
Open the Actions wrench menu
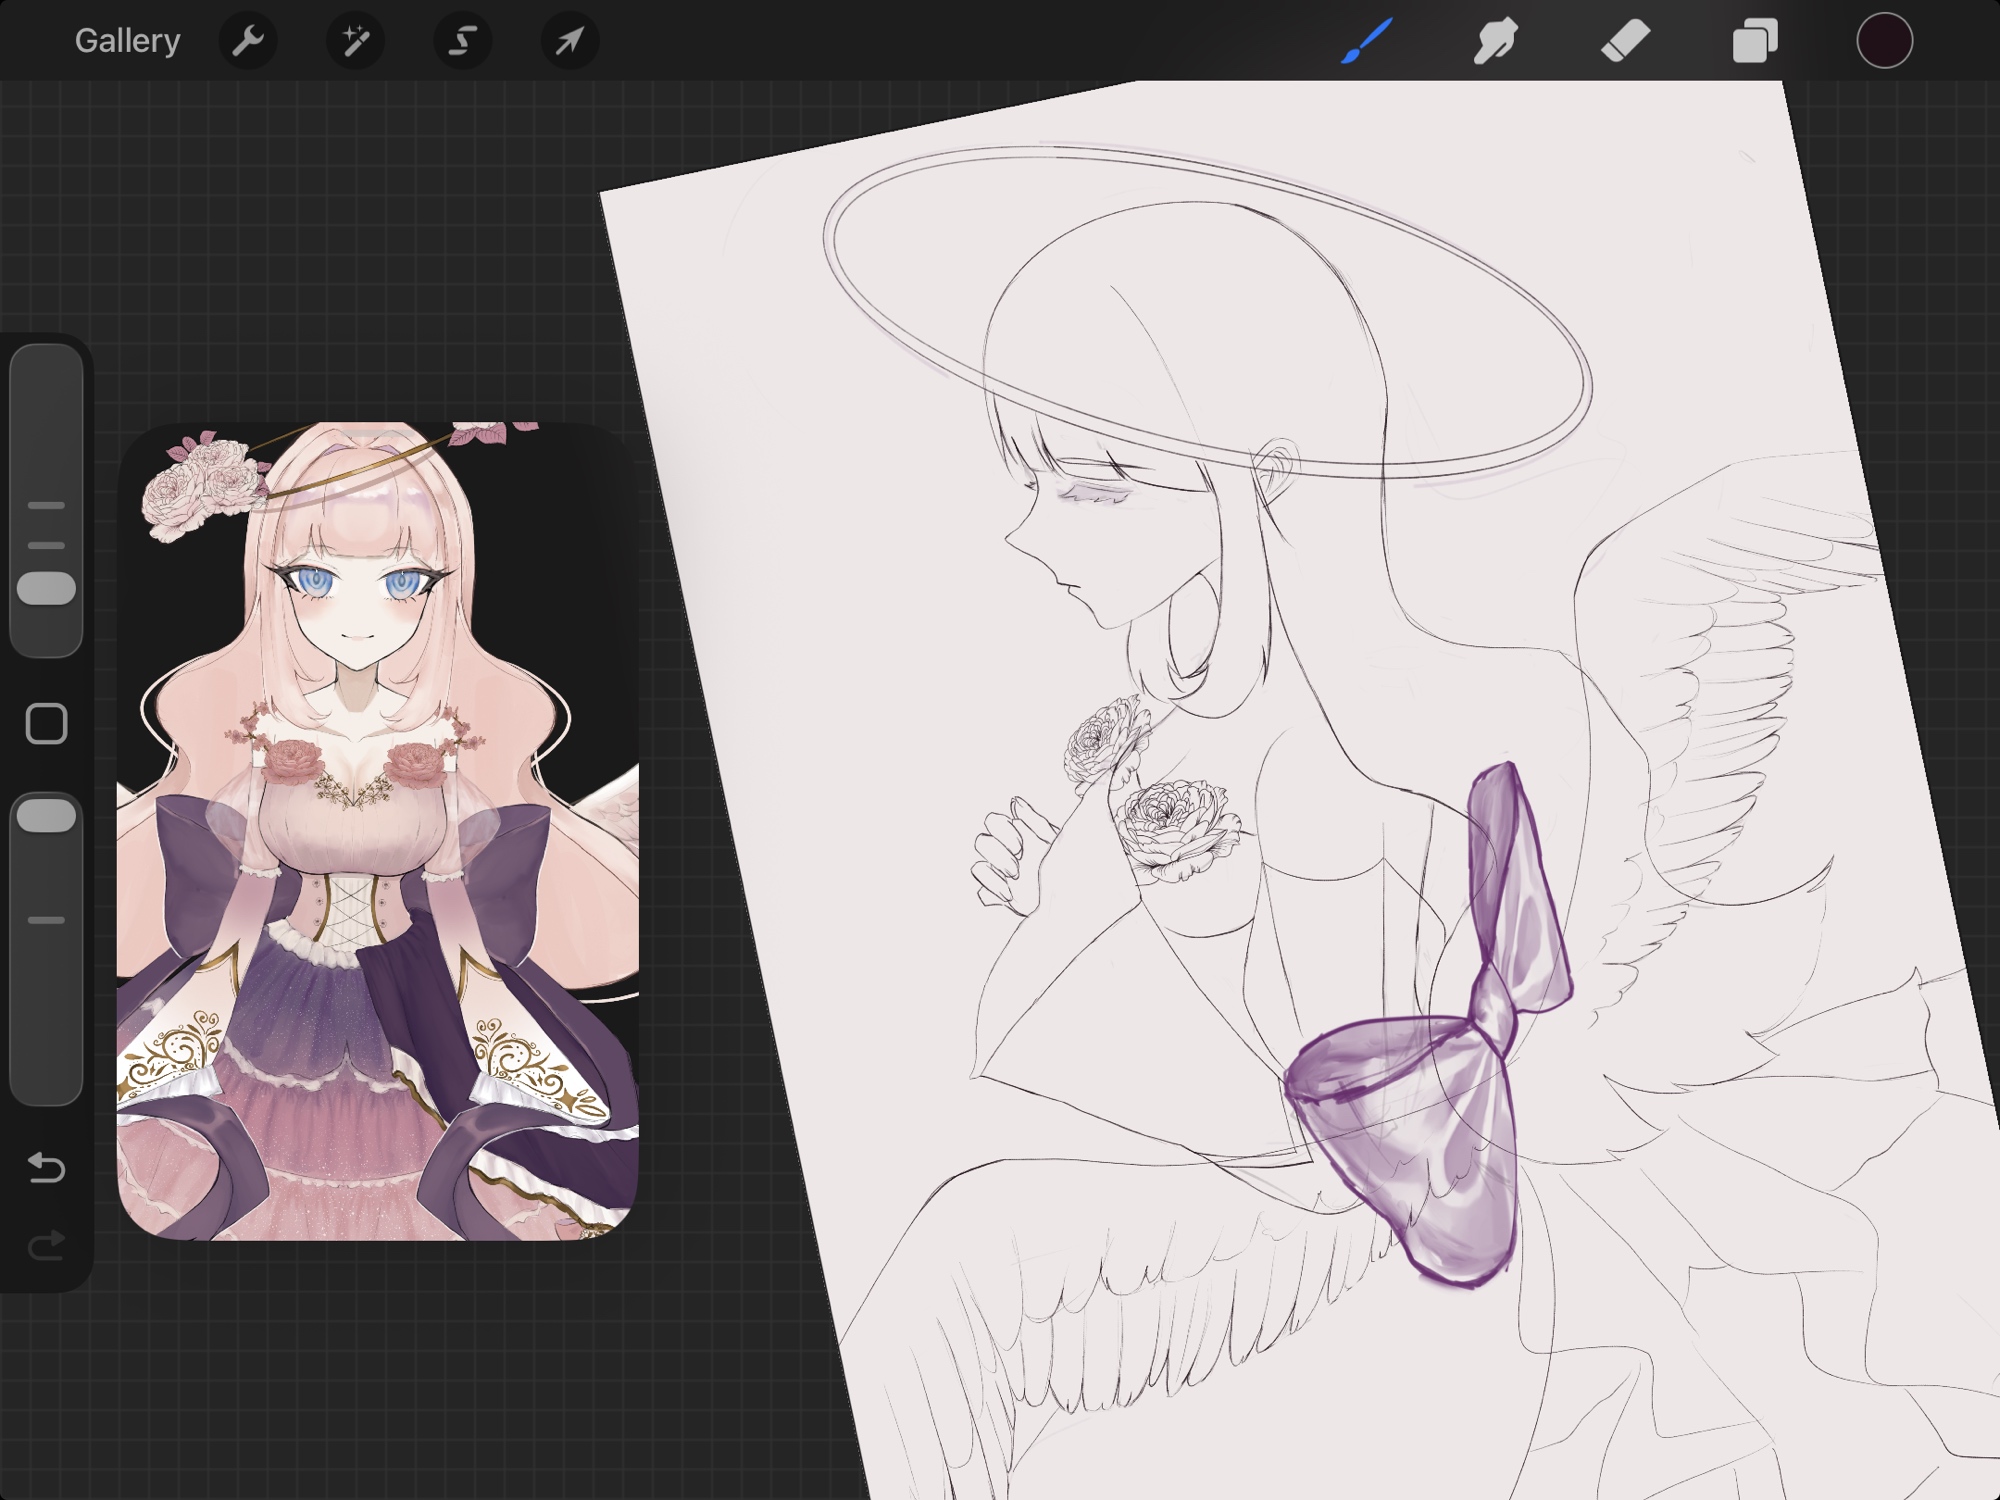coord(247,41)
